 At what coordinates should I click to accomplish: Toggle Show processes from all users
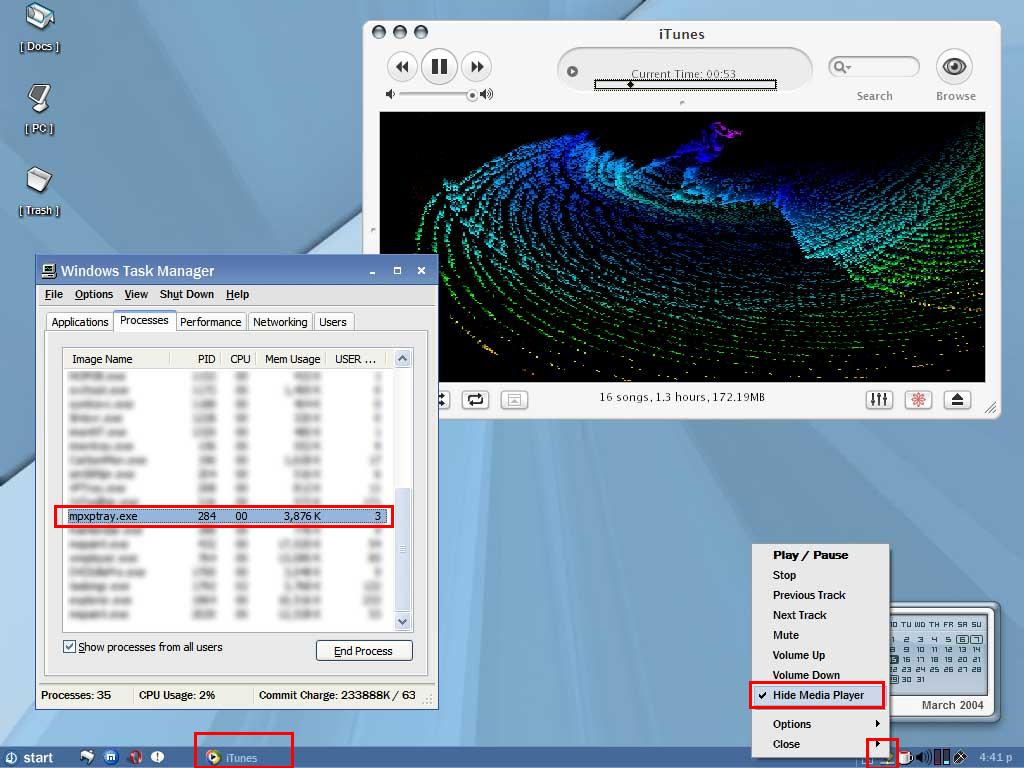pos(69,646)
